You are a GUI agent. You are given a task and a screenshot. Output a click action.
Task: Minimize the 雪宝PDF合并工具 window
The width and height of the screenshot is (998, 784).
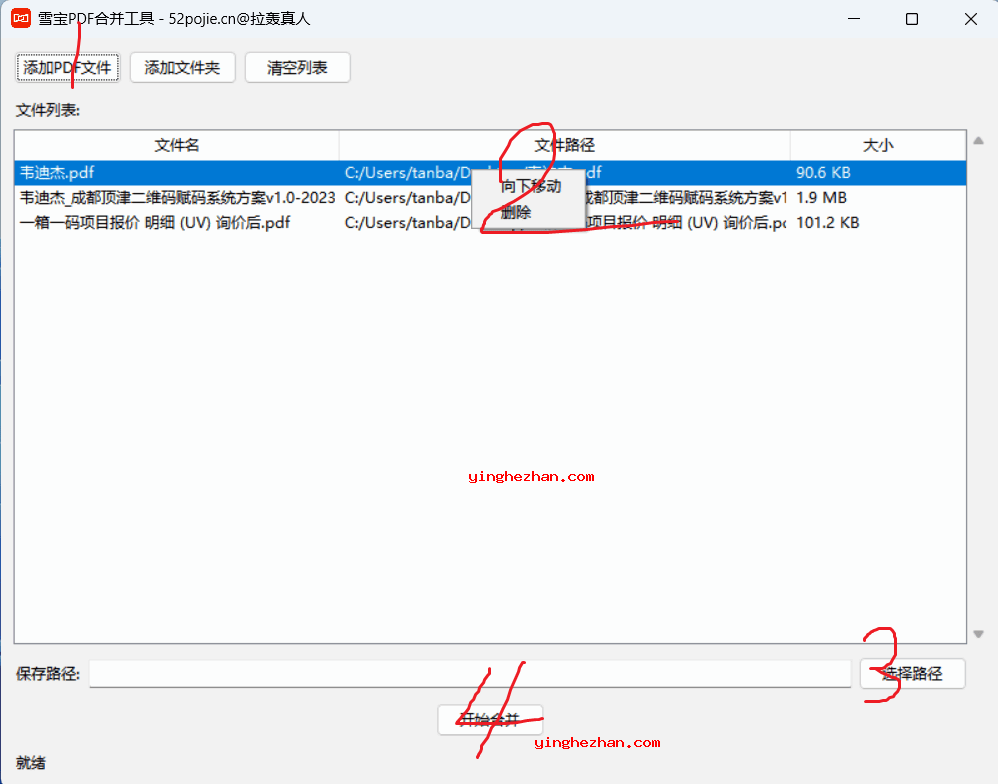tap(854, 19)
